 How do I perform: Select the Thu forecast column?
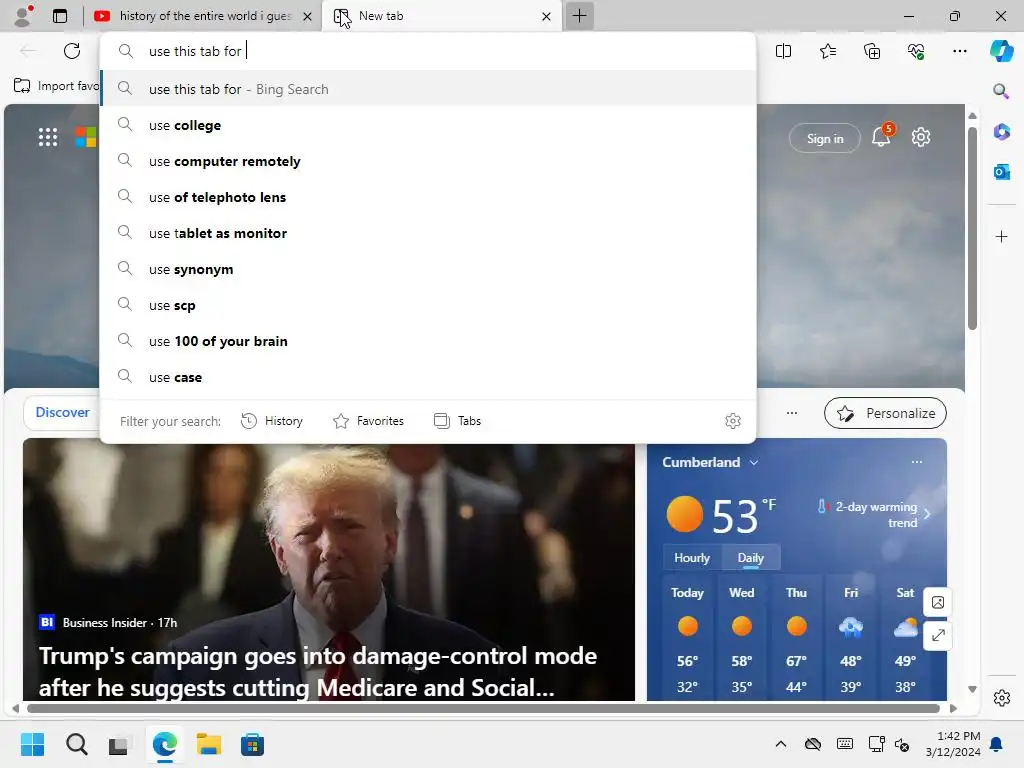pos(796,639)
